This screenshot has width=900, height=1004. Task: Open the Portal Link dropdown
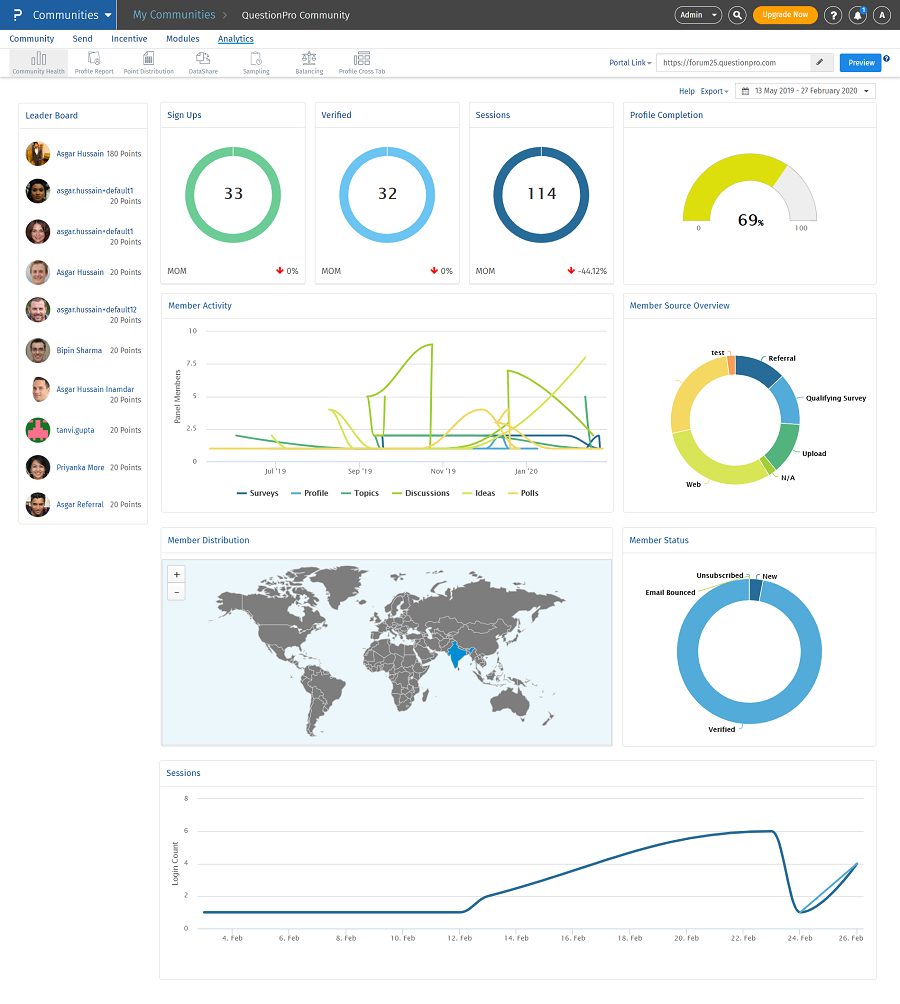[630, 63]
